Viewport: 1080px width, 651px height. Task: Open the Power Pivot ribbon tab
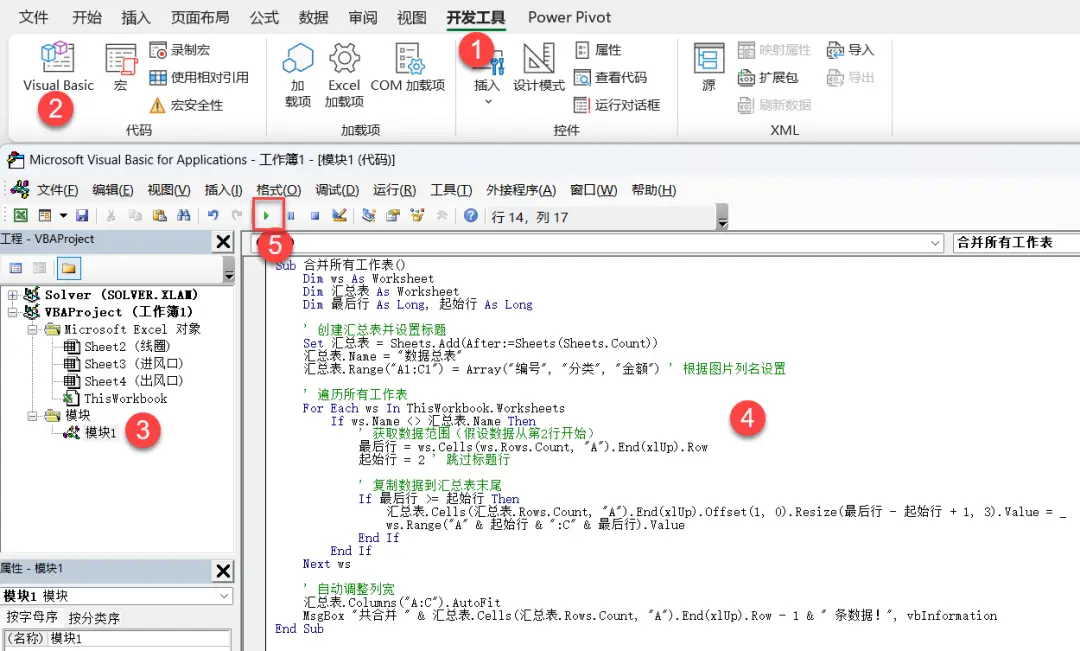tap(570, 17)
